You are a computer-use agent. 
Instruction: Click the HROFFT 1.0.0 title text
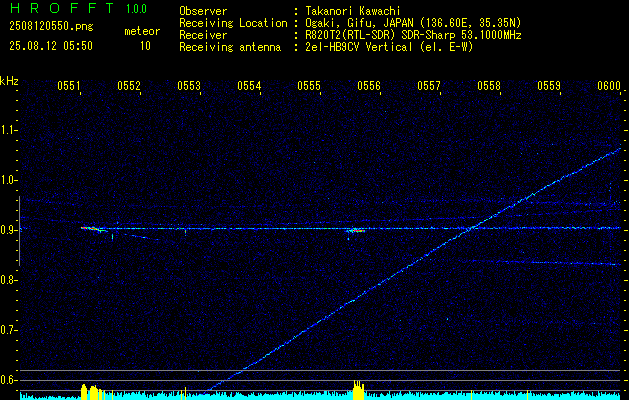[x=79, y=8]
